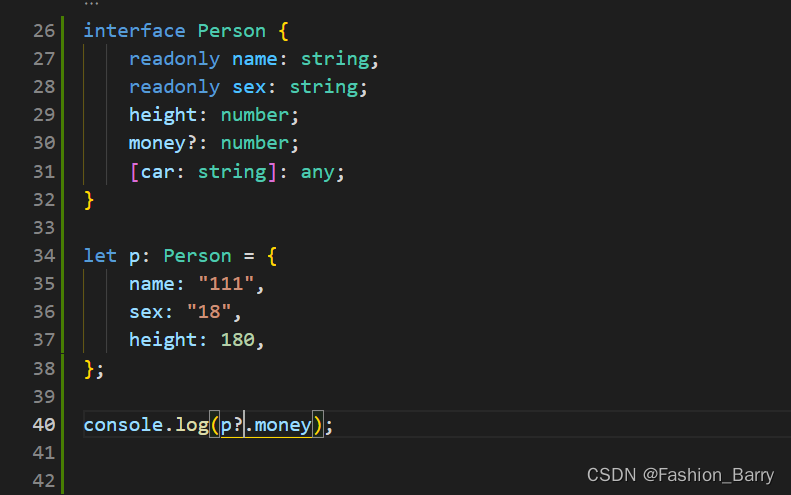Place cursor on 'readonly' before name
The height and width of the screenshot is (495, 791).
pos(174,59)
